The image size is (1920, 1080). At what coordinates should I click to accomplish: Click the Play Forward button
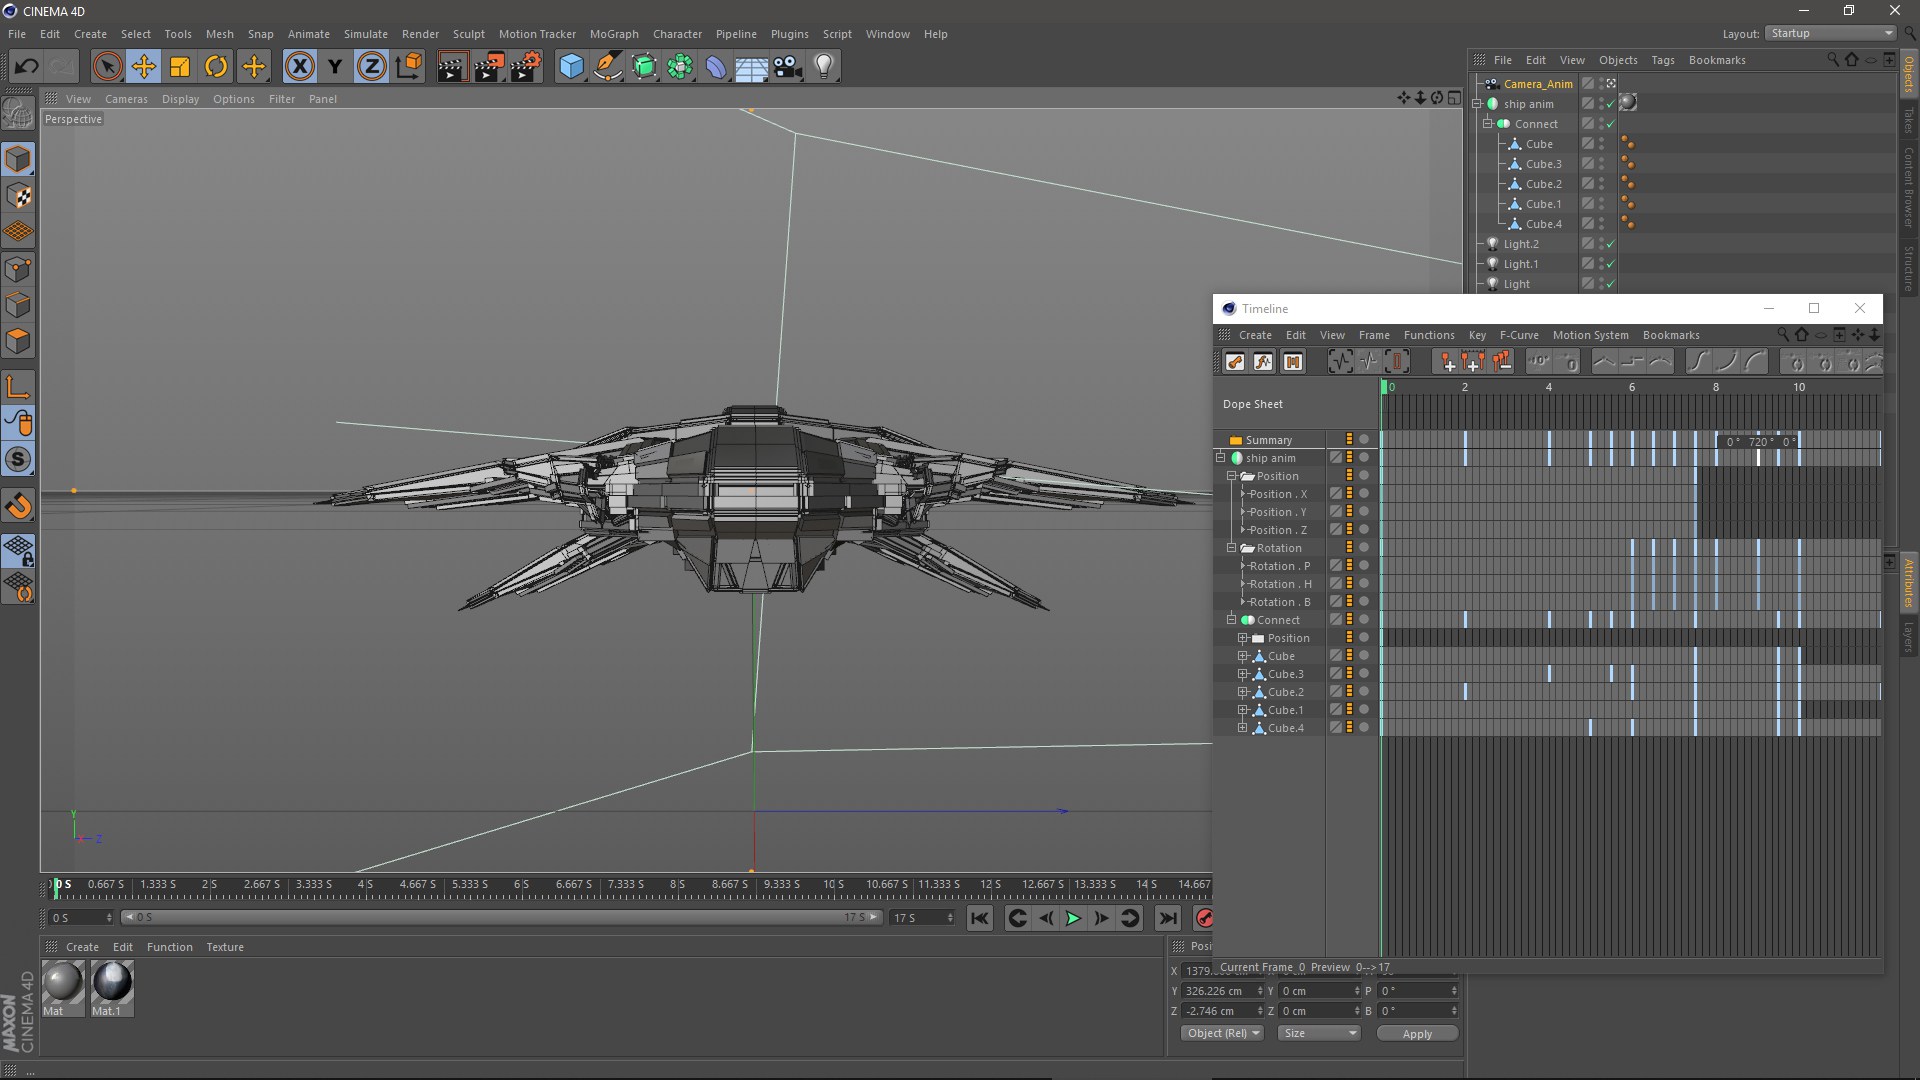(x=1072, y=918)
